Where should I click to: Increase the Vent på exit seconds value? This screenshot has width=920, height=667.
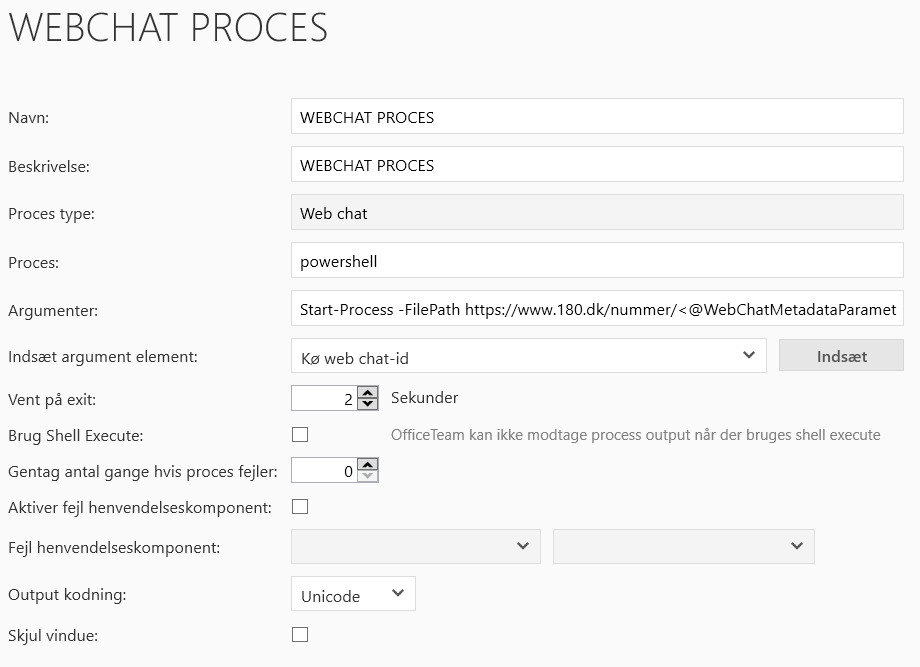pyautogui.click(x=367, y=392)
